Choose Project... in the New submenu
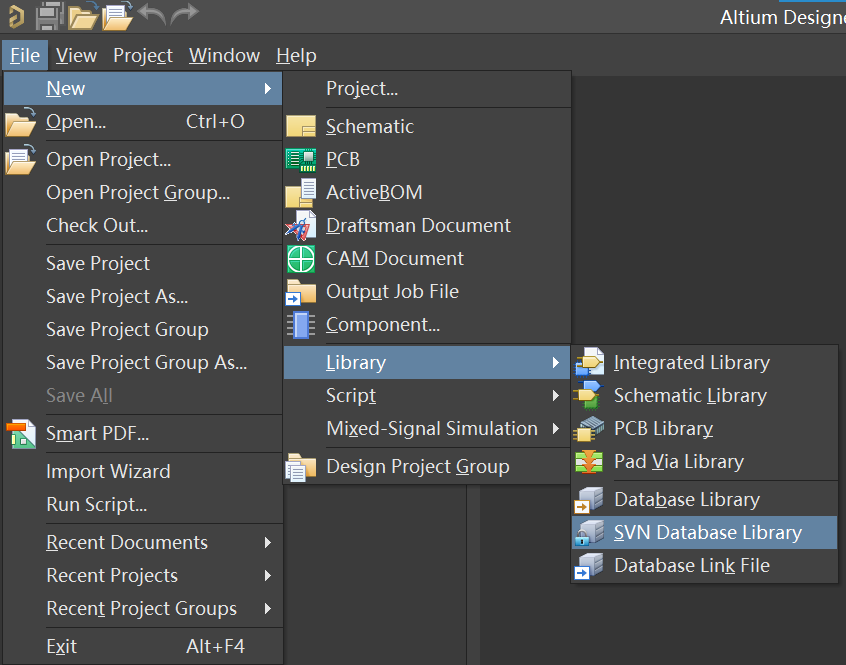The width and height of the screenshot is (846, 665). 427,88
